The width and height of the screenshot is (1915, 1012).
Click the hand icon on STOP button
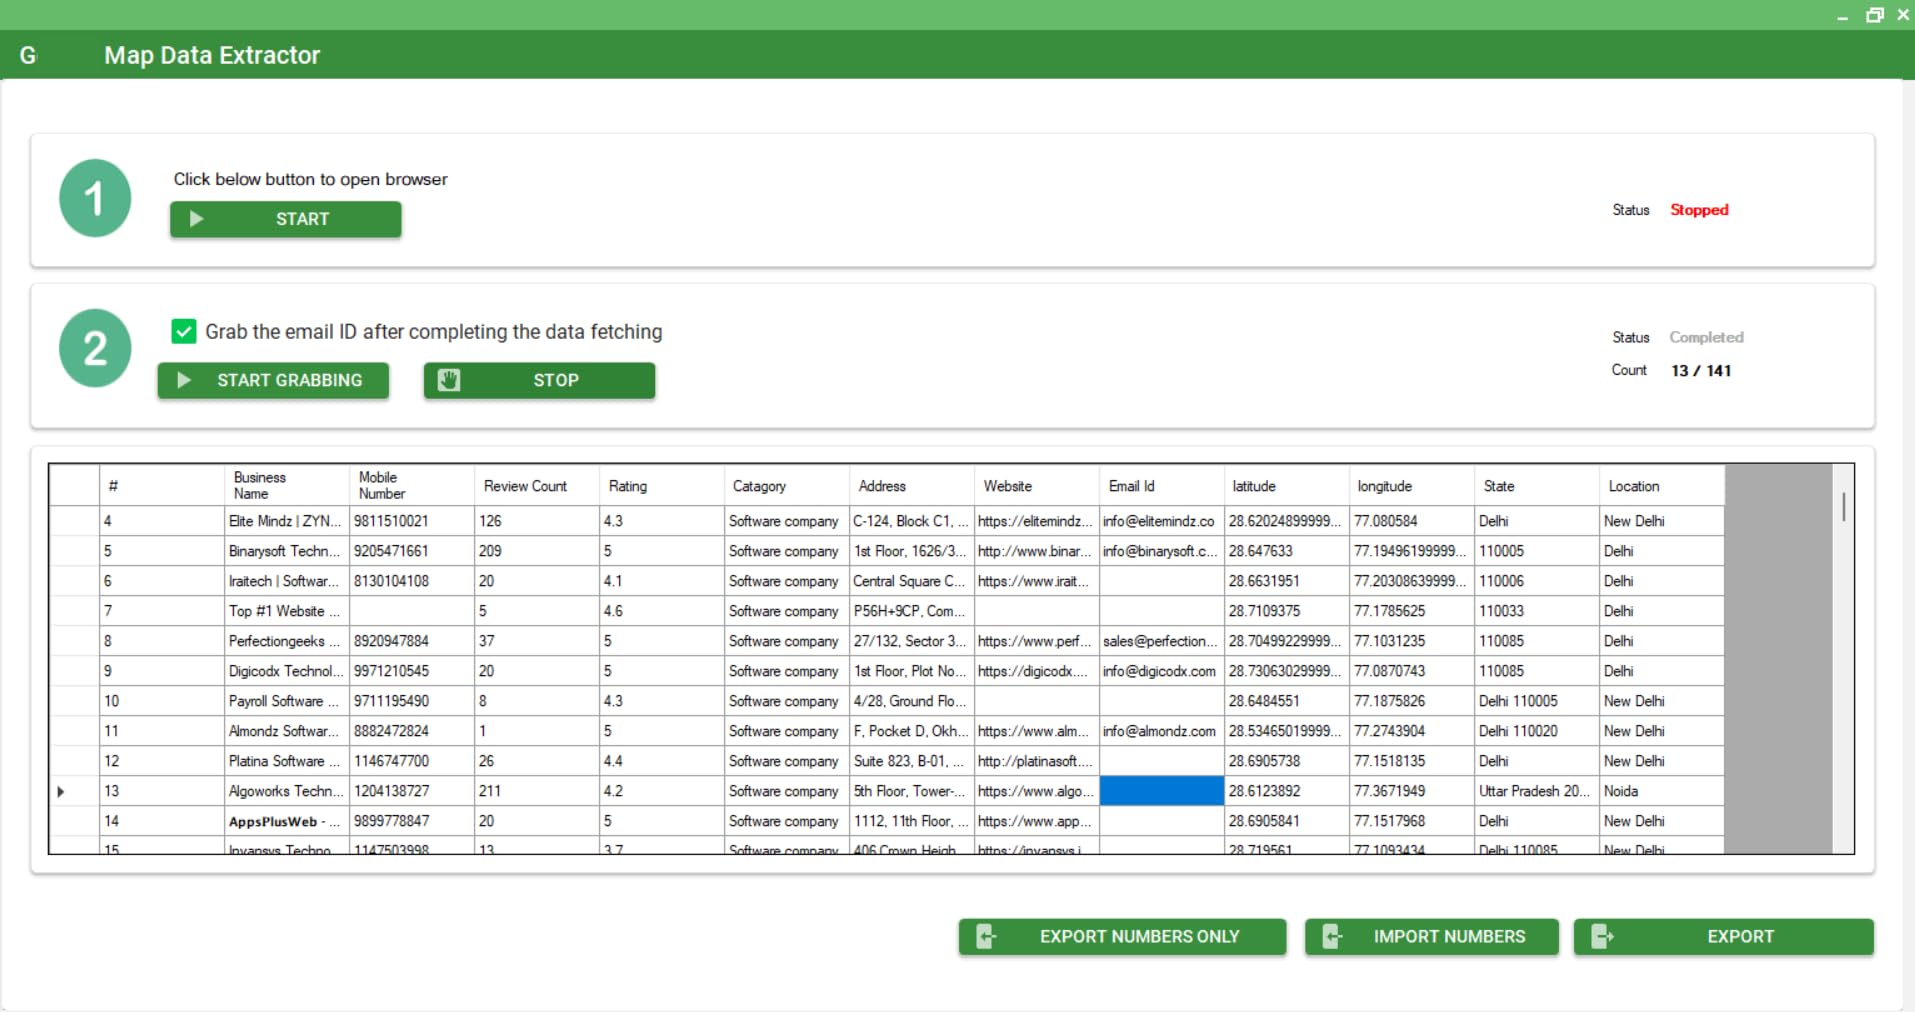[x=449, y=380]
